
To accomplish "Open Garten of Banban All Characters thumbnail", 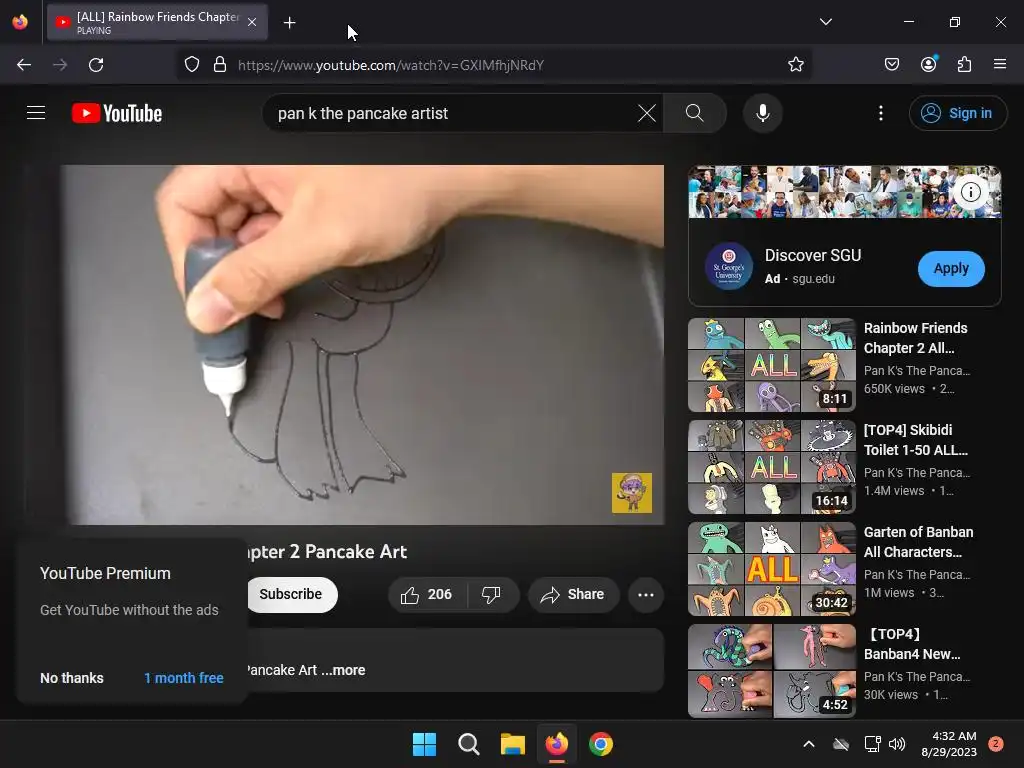I will point(771,568).
